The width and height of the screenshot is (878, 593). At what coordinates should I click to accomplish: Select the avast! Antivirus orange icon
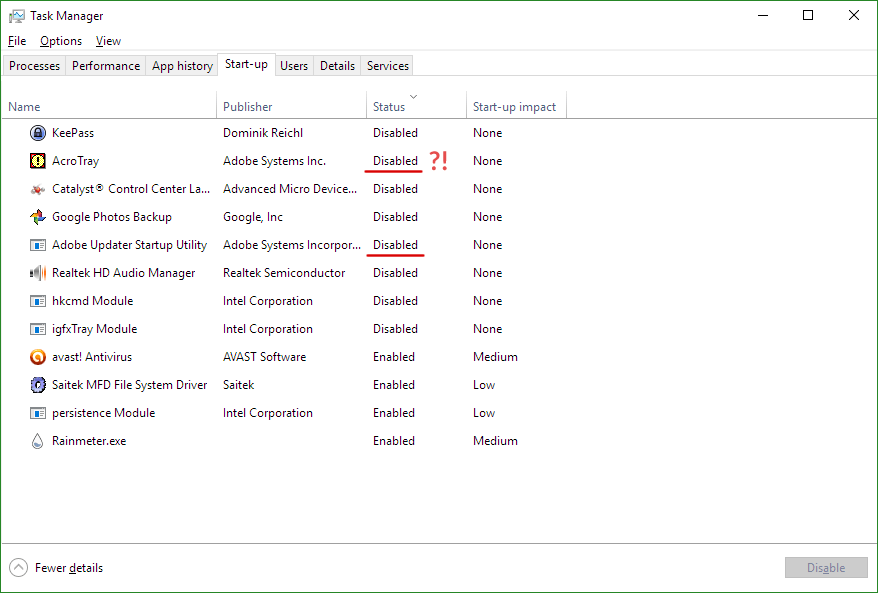point(38,357)
